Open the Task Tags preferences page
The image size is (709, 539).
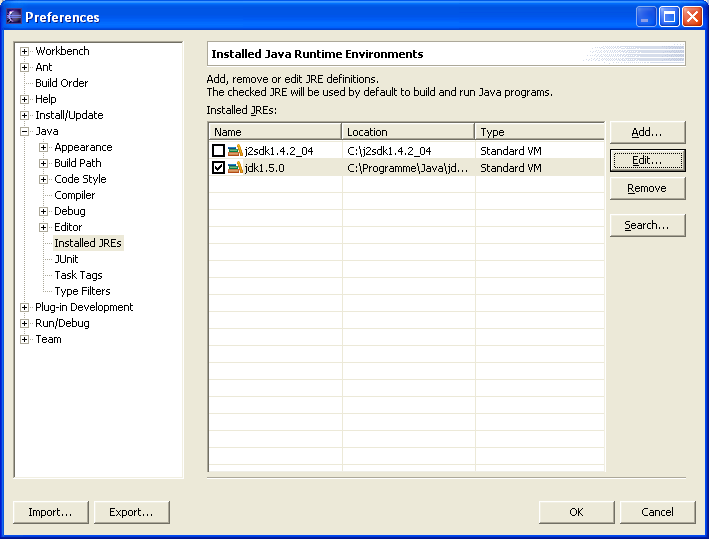click(78, 275)
